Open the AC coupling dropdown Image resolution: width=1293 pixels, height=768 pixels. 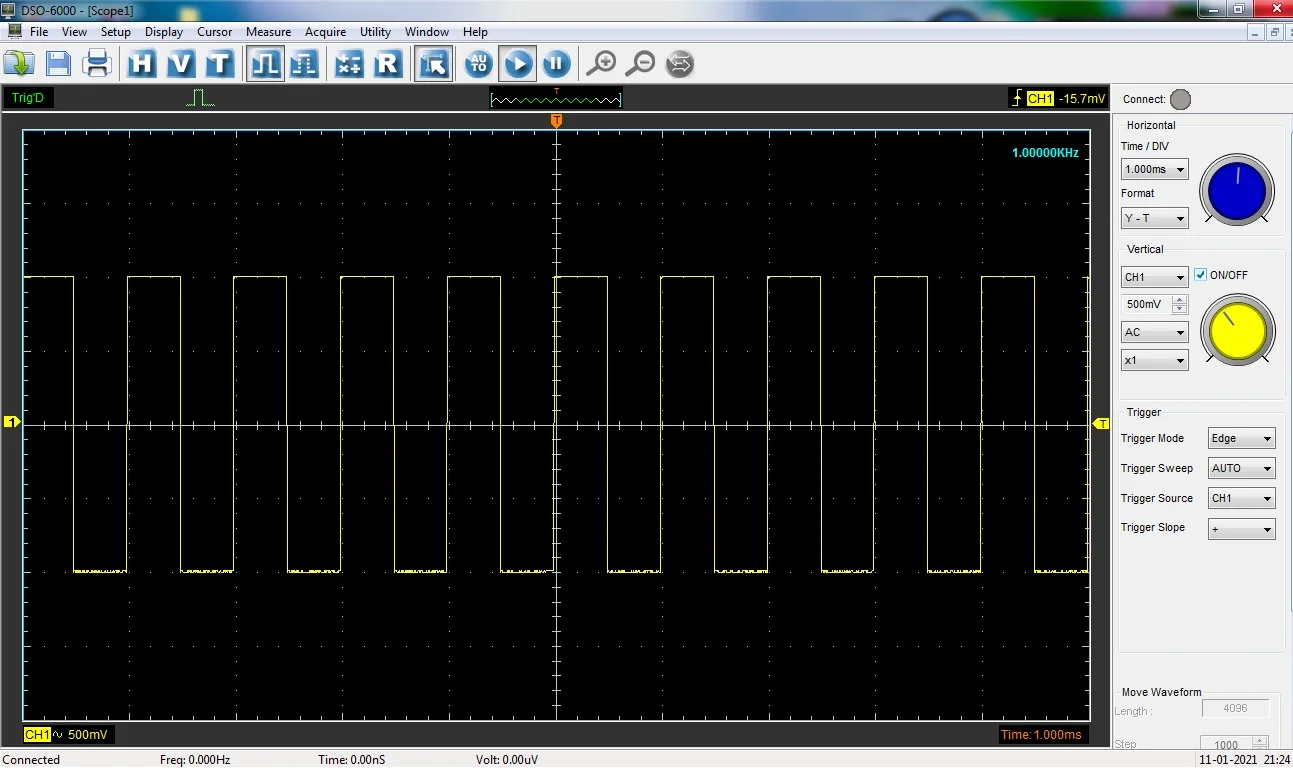coord(1154,332)
